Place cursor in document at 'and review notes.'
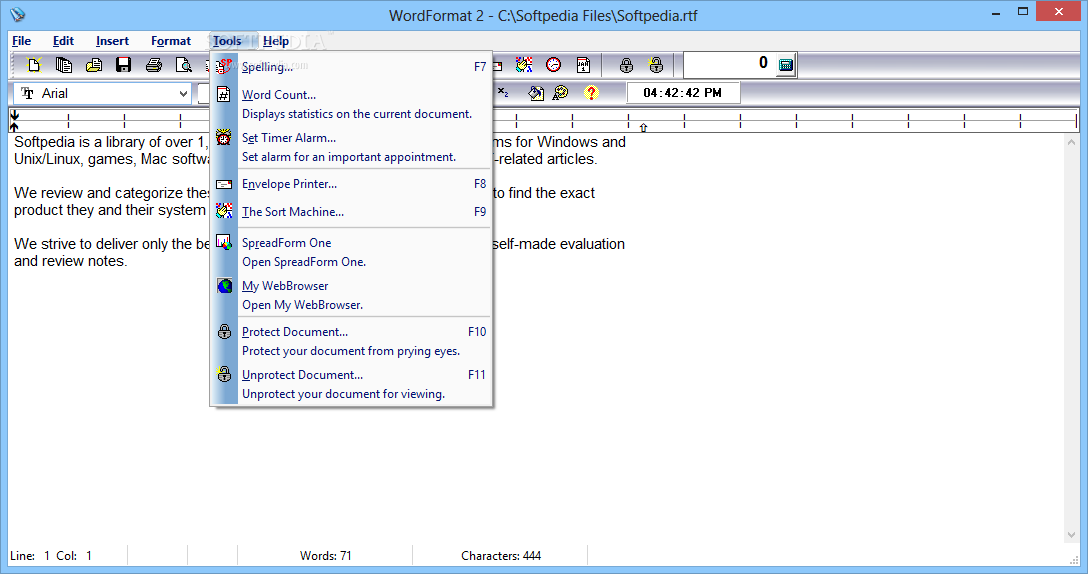The height and width of the screenshot is (574, 1088). [x=70, y=262]
